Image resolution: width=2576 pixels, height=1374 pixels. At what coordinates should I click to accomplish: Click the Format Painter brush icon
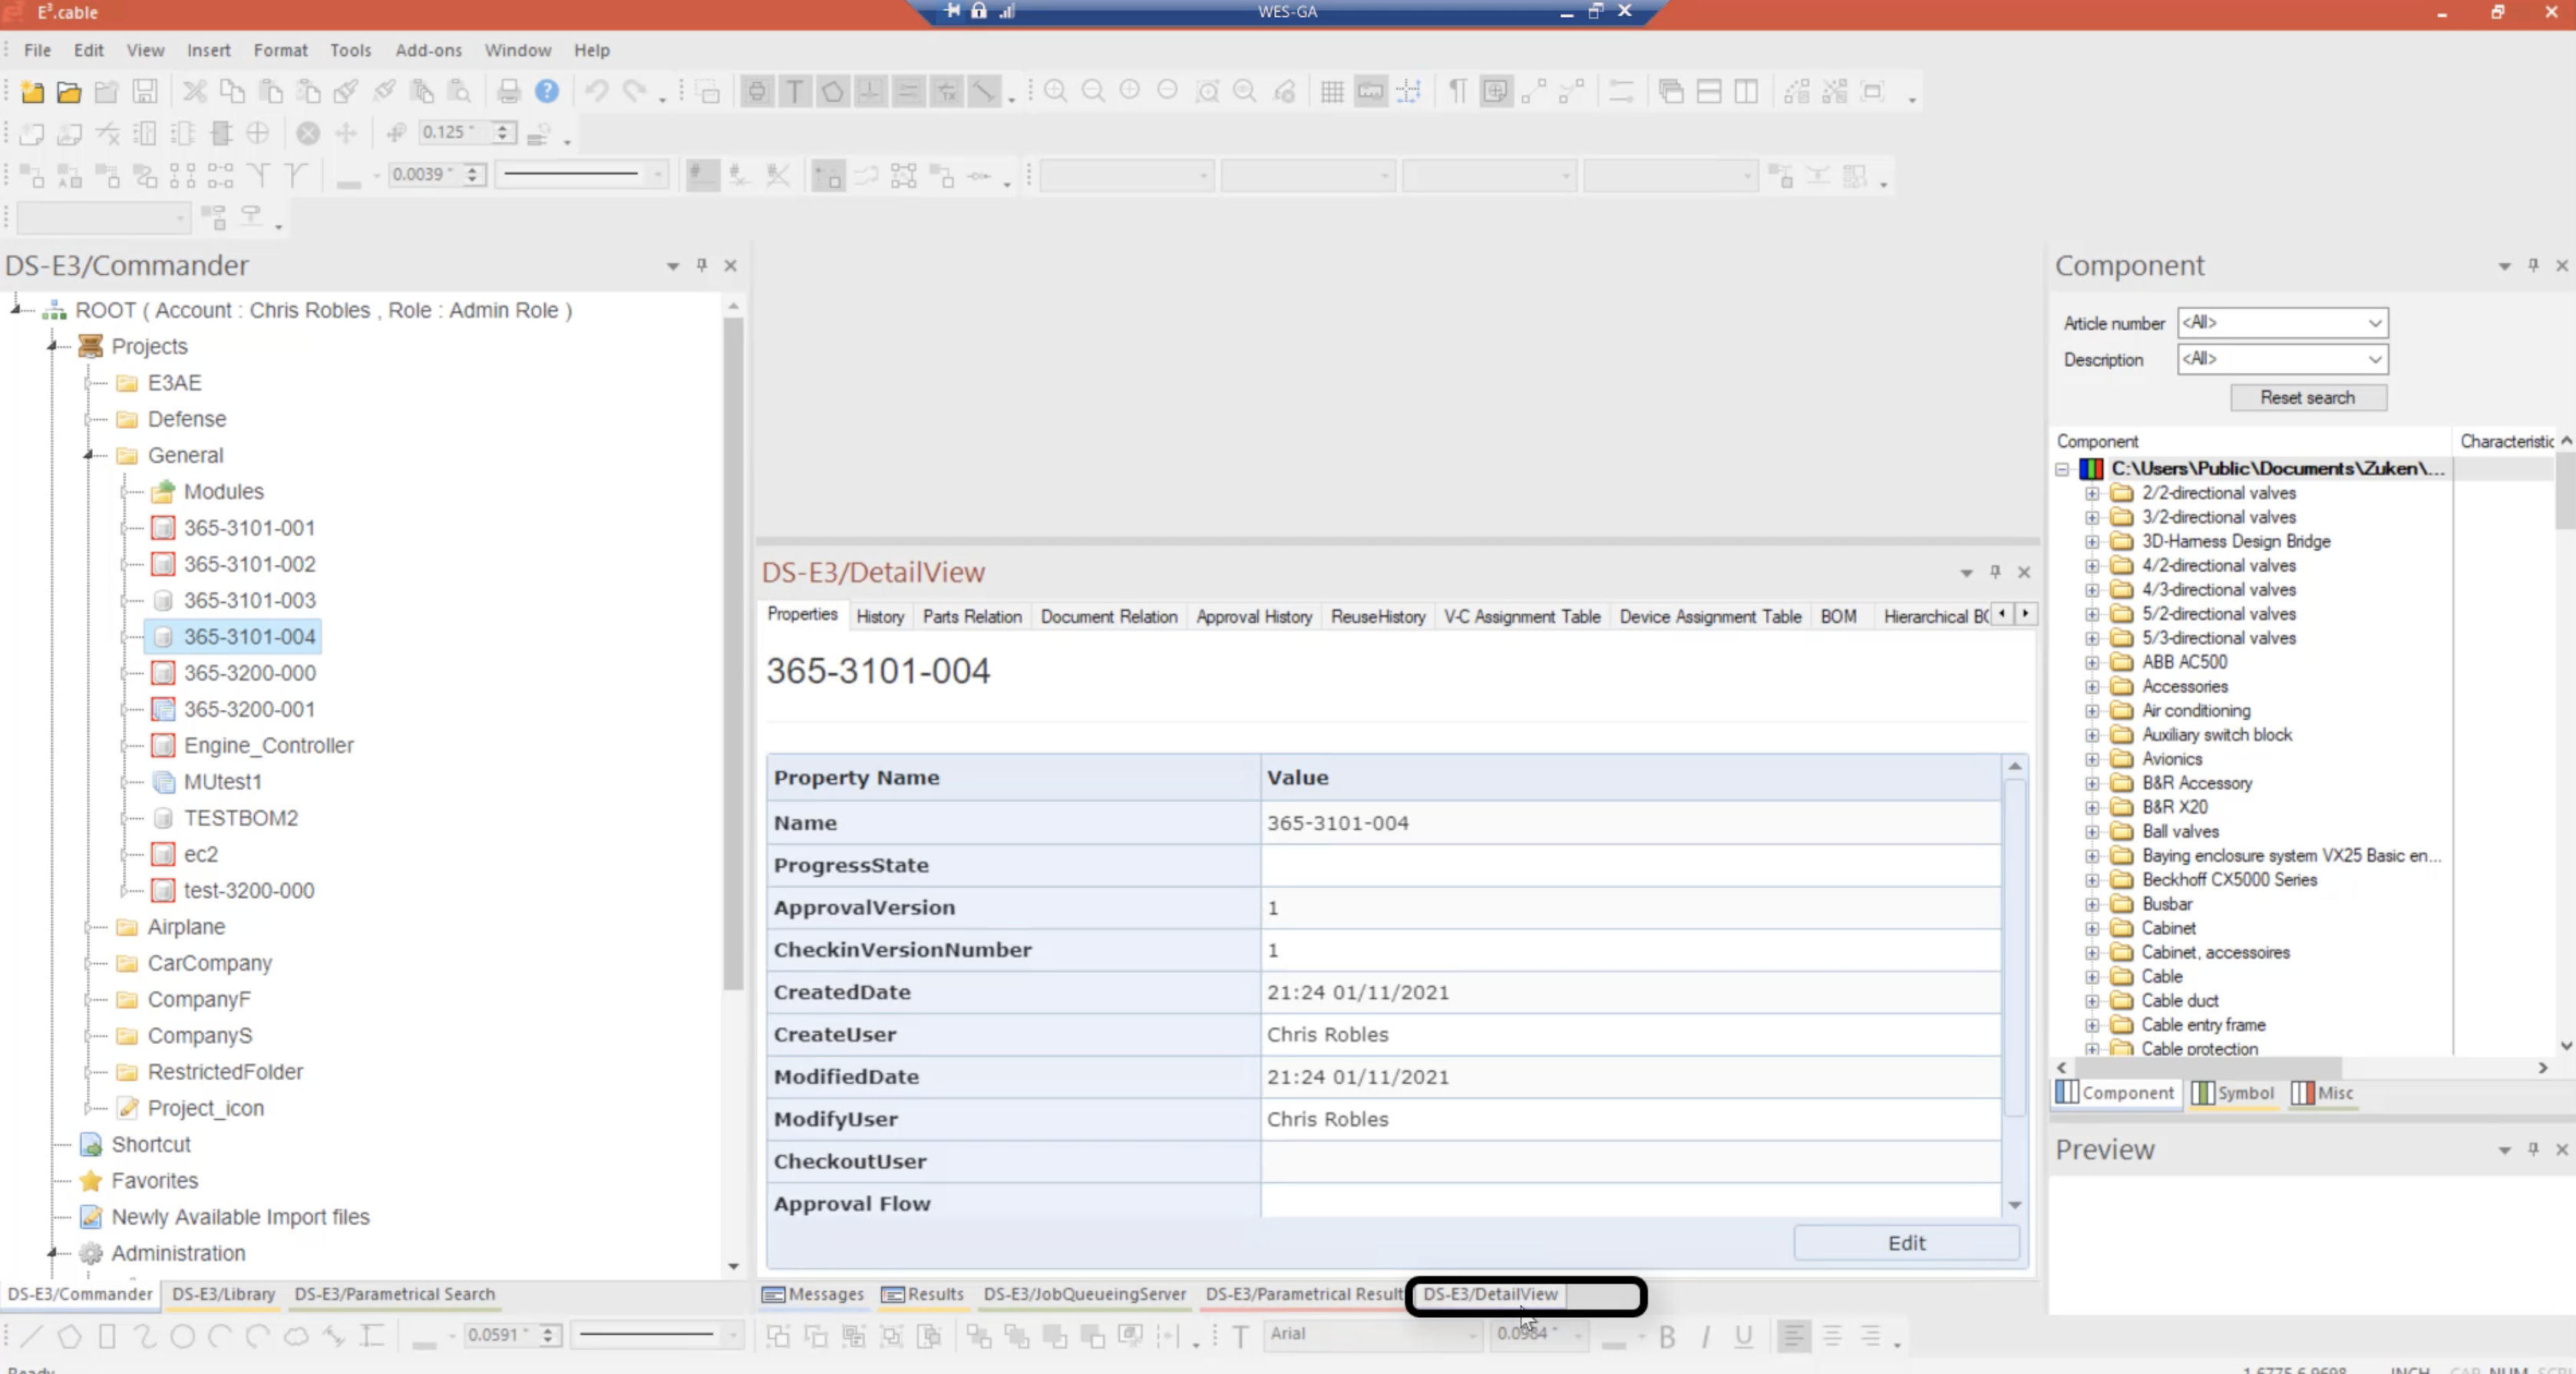(x=346, y=92)
